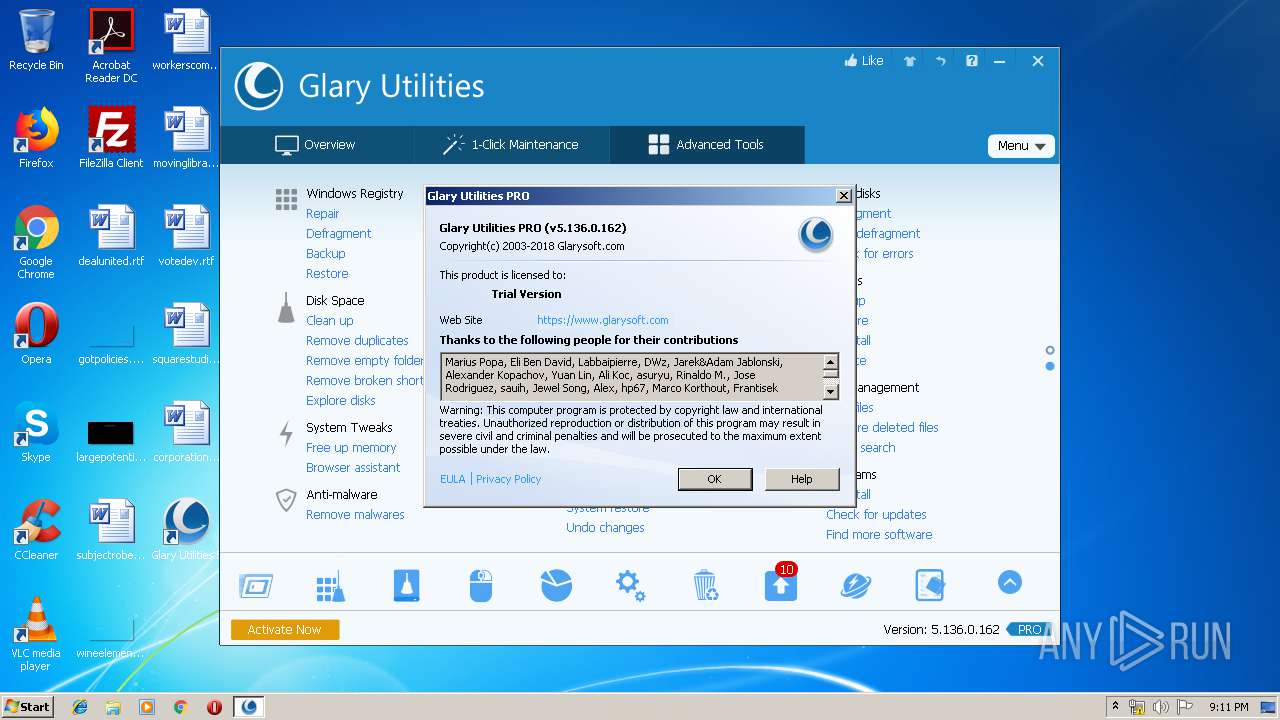Screen dimensions: 1280x720
Task: Click the Like thumbs-up button
Action: point(864,61)
